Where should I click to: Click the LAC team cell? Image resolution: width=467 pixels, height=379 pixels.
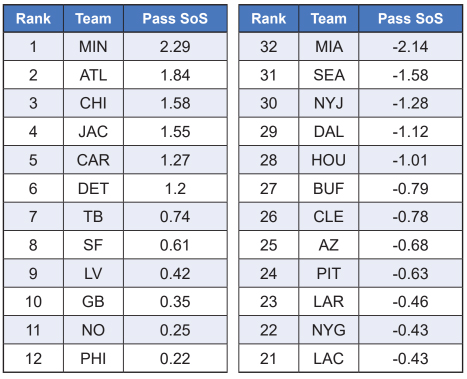(329, 359)
